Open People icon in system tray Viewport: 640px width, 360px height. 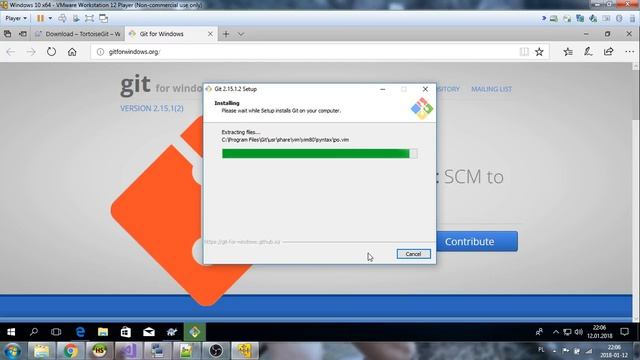pos(539,332)
